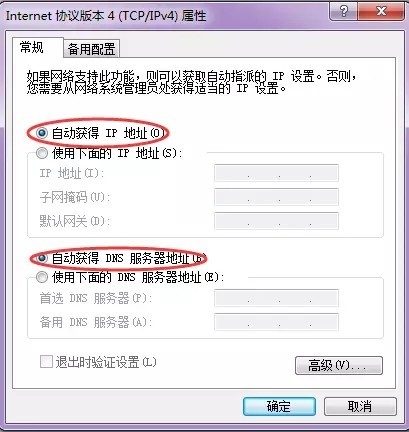Select 使用下面的 IP 地址 radio button
This screenshot has width=409, height=432.
tap(42, 154)
